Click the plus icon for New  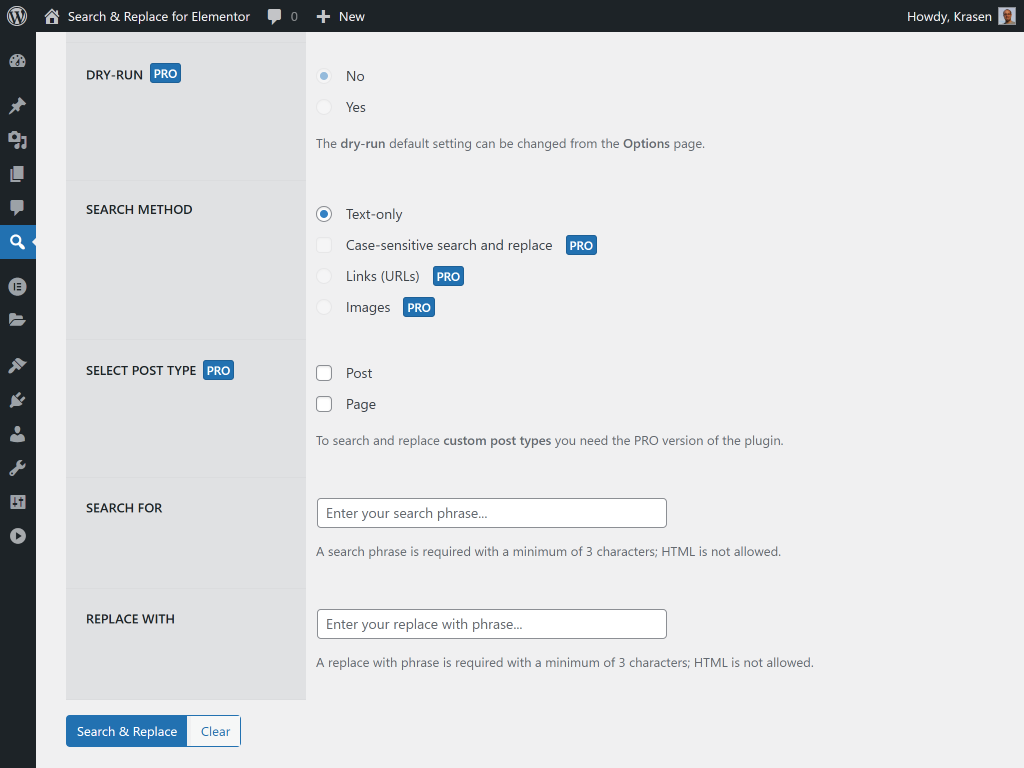(x=323, y=16)
